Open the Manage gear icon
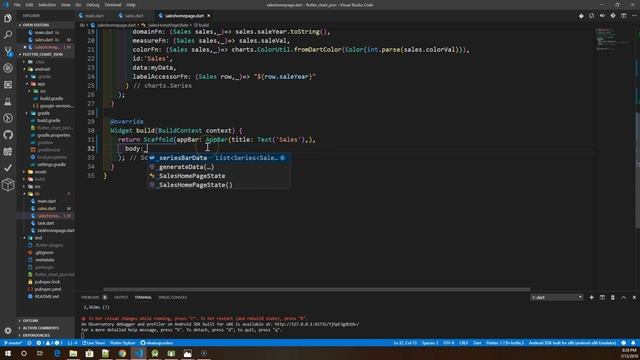This screenshot has width=640, height=360. point(8,331)
